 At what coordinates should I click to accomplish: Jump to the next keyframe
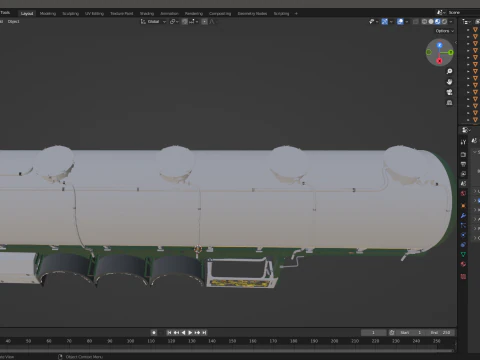coord(197,332)
